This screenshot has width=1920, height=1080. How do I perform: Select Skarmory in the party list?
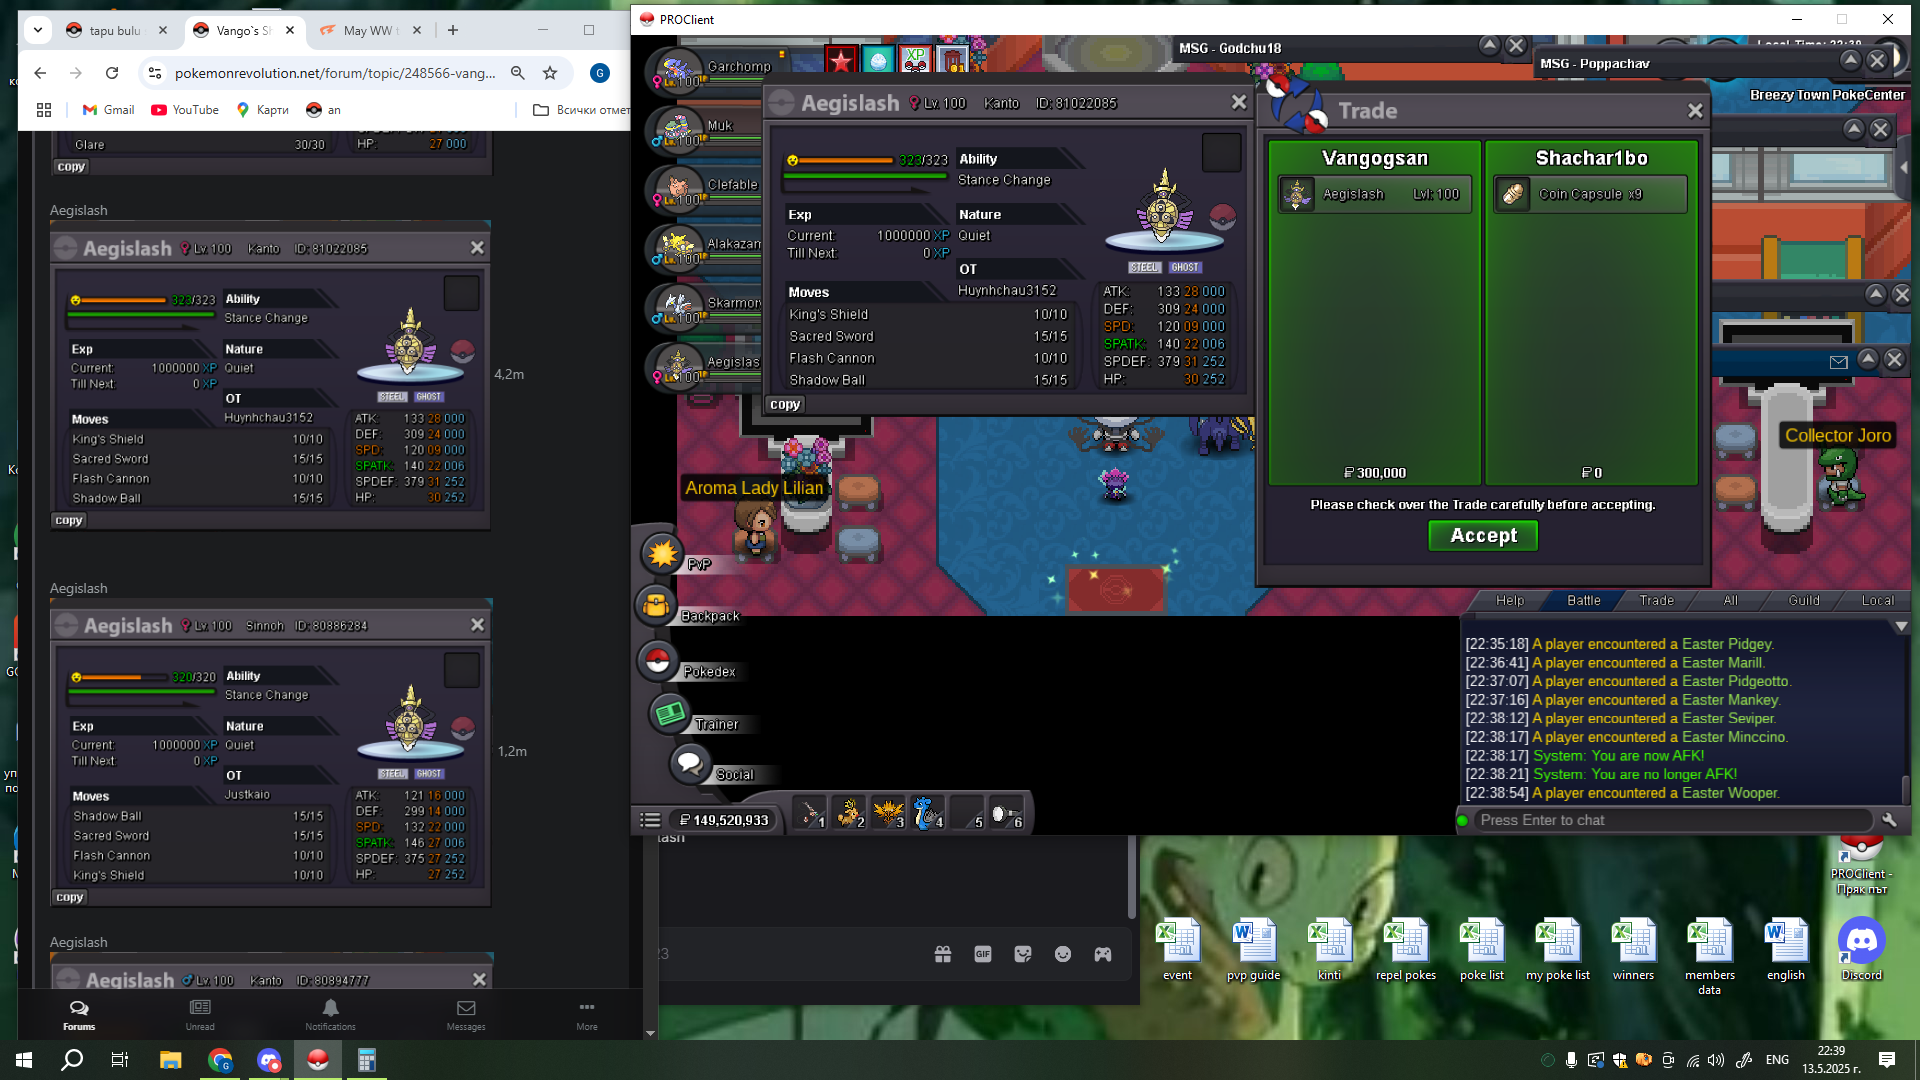click(x=706, y=306)
